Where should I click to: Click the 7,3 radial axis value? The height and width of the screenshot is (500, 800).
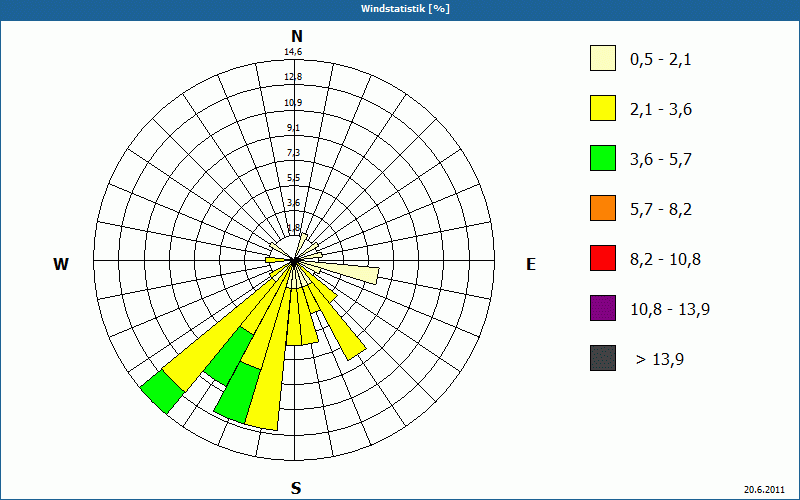coord(293,153)
